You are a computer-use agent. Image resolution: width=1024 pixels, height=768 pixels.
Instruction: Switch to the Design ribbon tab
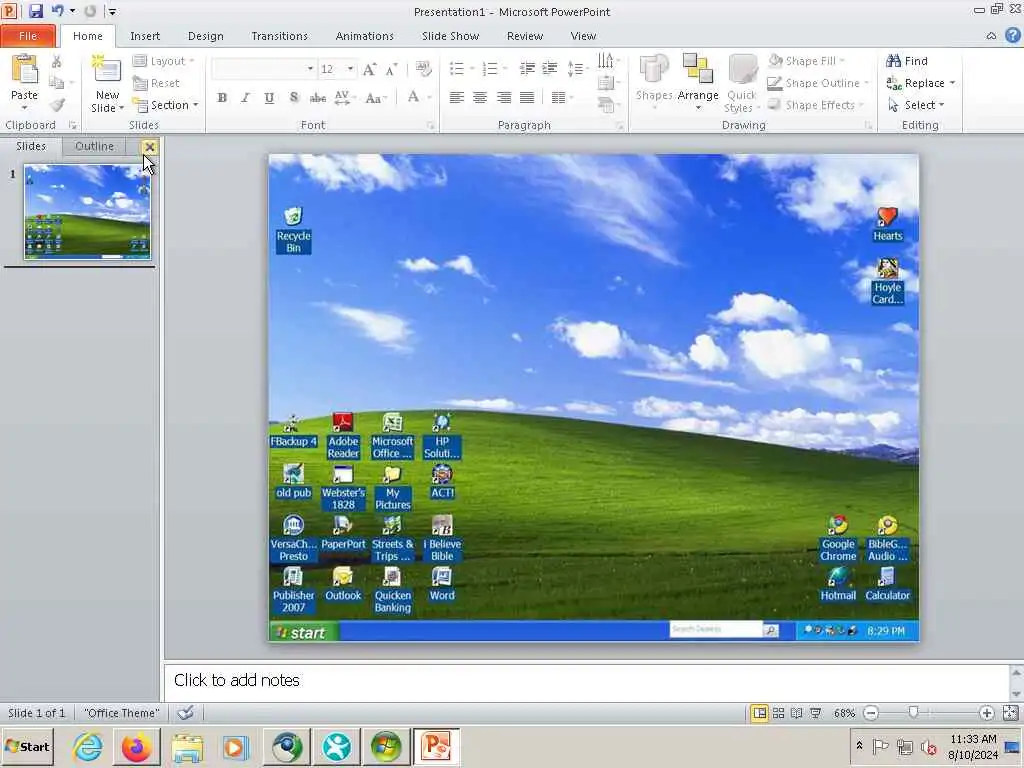[x=206, y=36]
